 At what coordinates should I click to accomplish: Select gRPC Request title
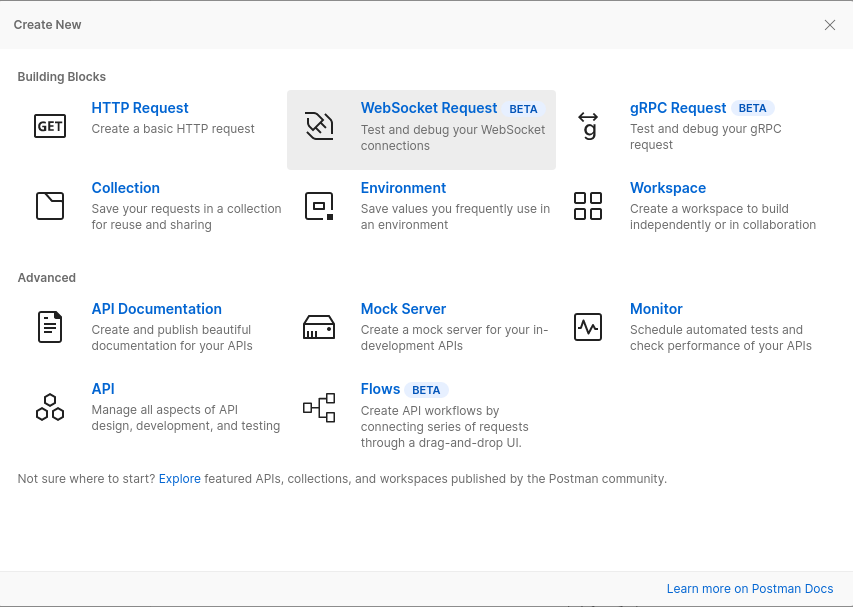(x=678, y=108)
